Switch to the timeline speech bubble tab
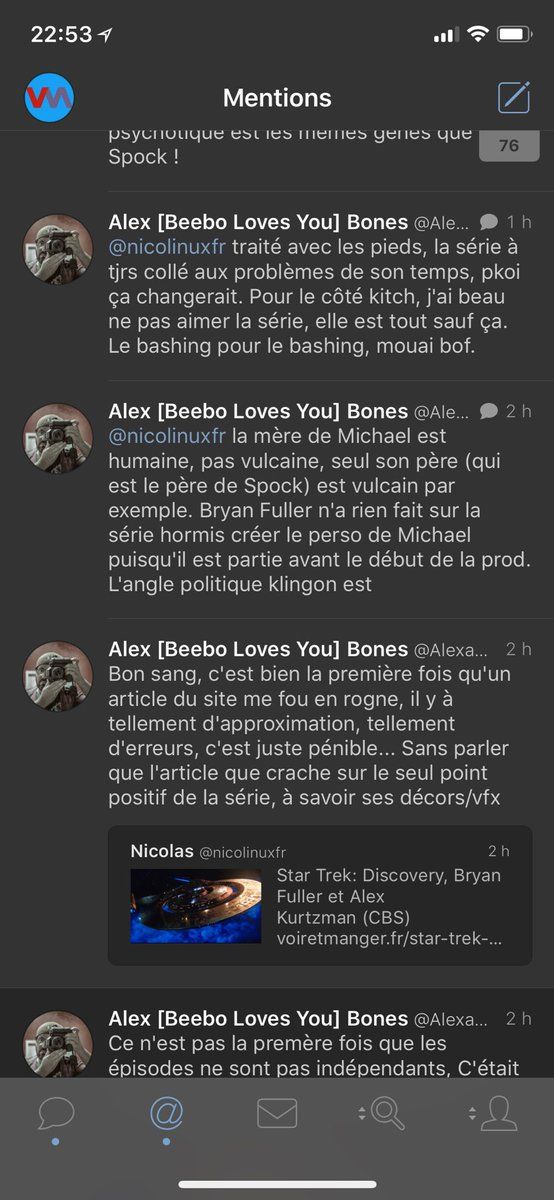554x1200 pixels. [x=56, y=1113]
